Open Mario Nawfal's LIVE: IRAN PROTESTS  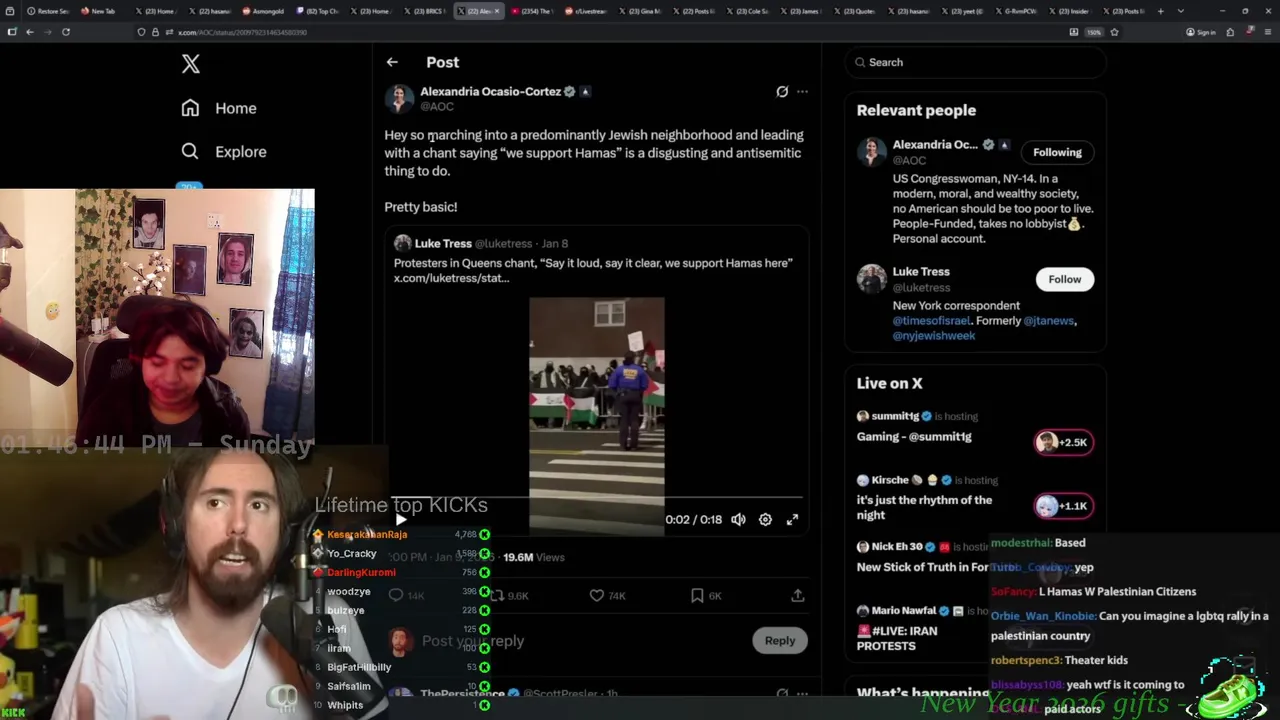coord(897,638)
